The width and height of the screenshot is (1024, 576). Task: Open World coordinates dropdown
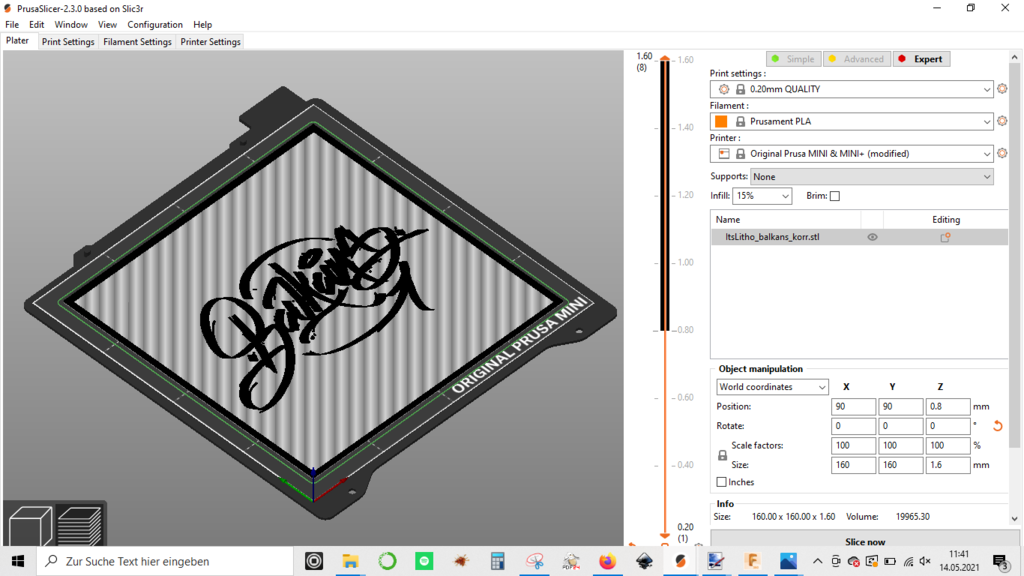(772, 387)
